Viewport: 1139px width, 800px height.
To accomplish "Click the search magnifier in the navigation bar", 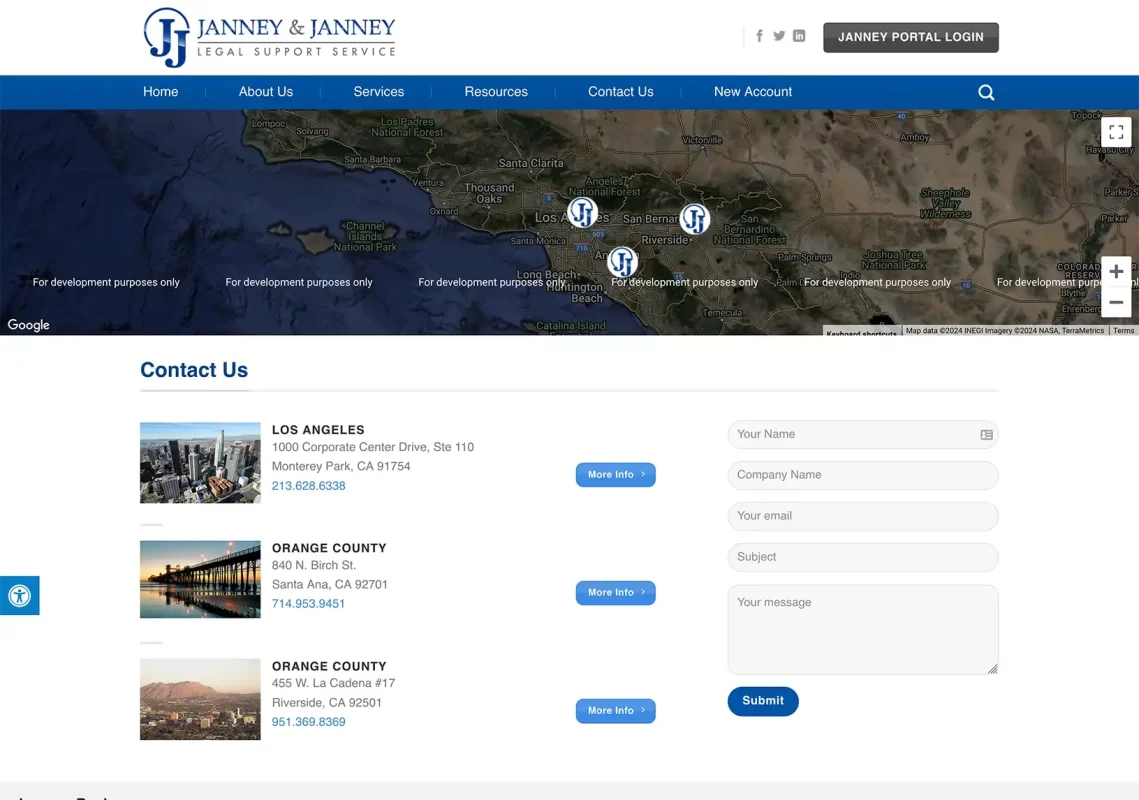I will point(986,92).
